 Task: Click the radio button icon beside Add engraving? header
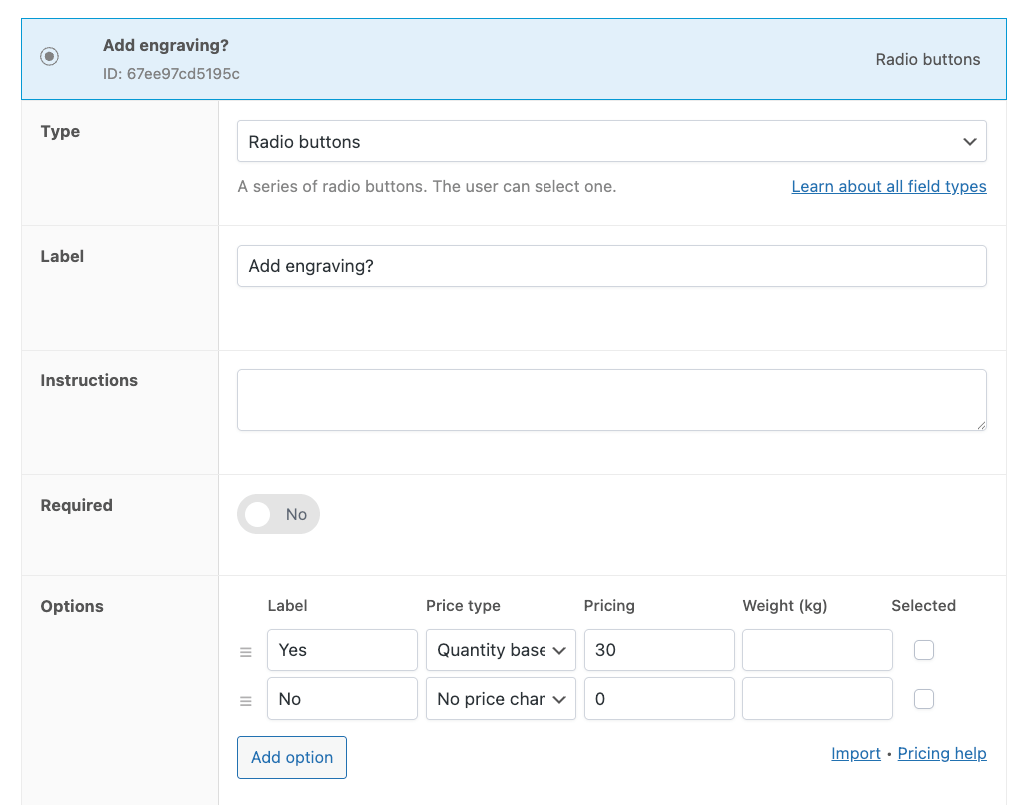pyautogui.click(x=49, y=56)
